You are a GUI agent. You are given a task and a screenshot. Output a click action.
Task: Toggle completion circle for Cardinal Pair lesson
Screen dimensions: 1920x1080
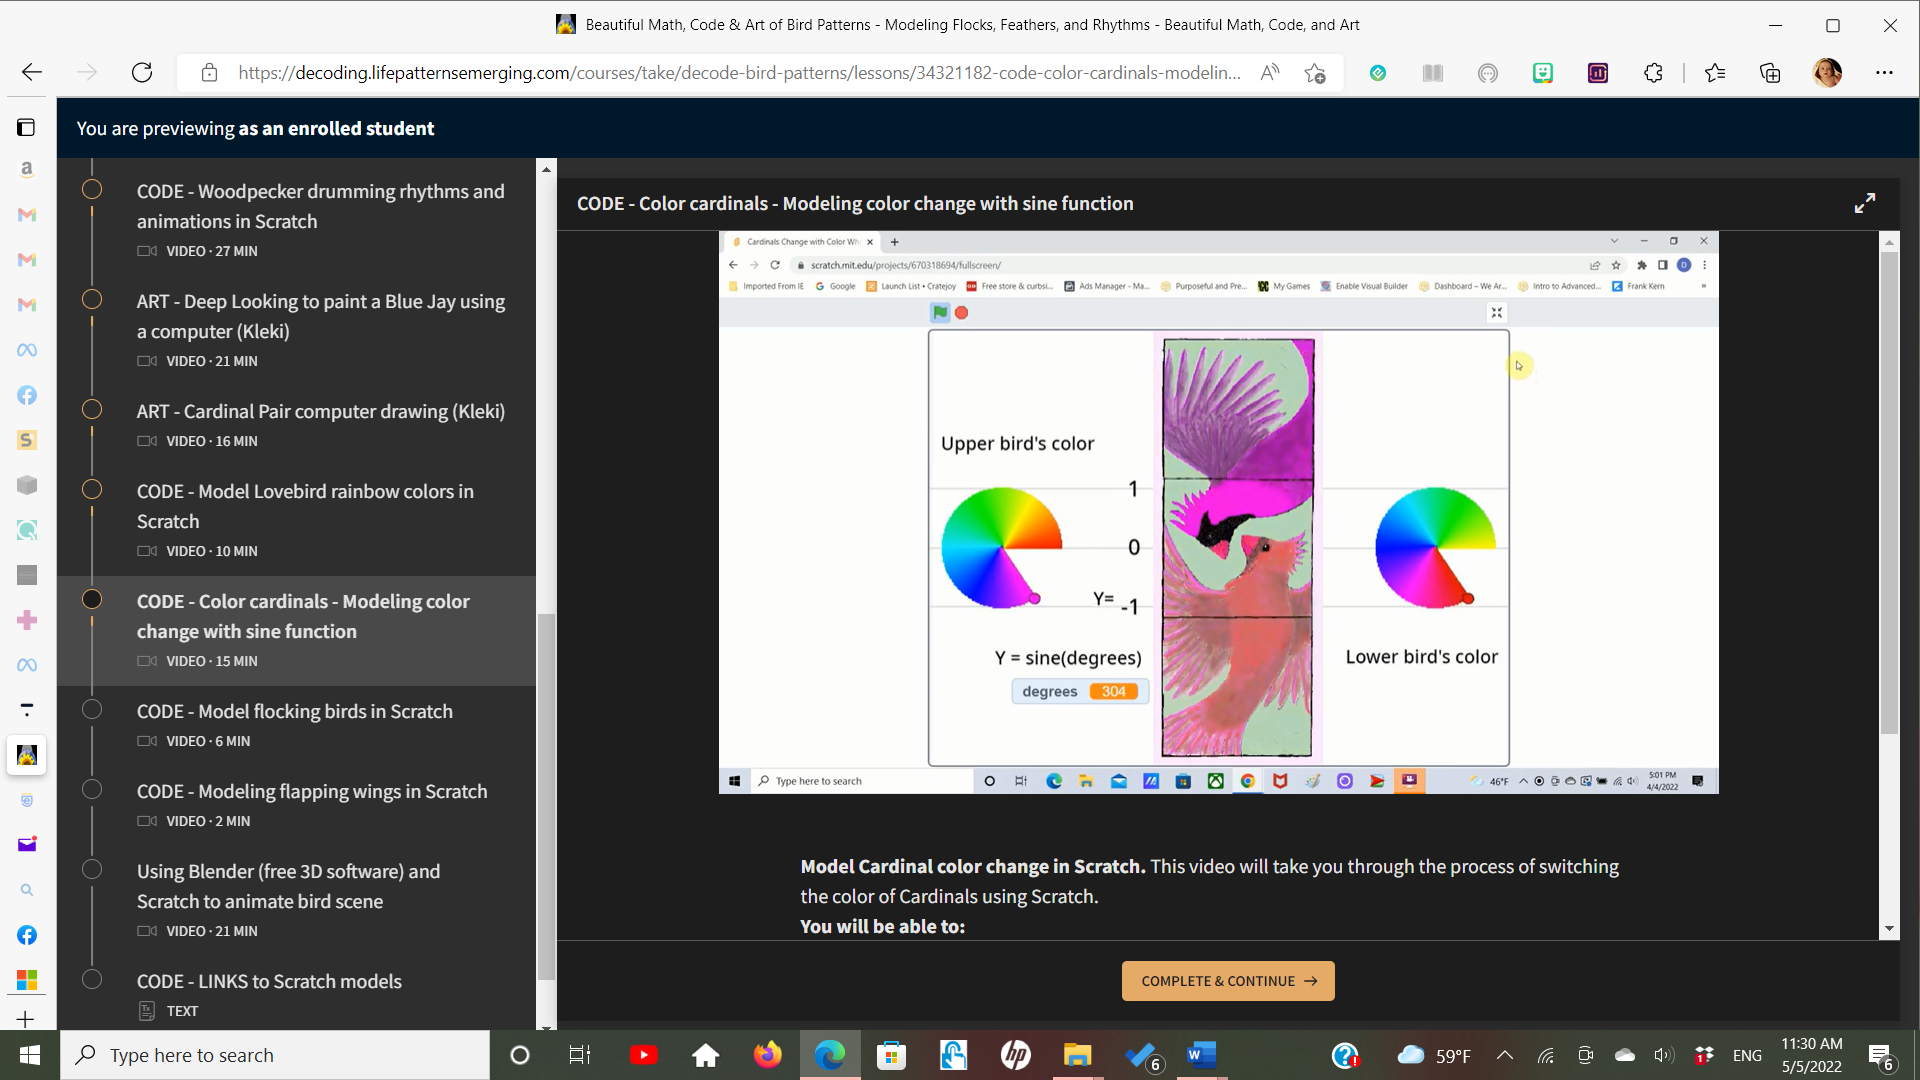[x=92, y=409]
